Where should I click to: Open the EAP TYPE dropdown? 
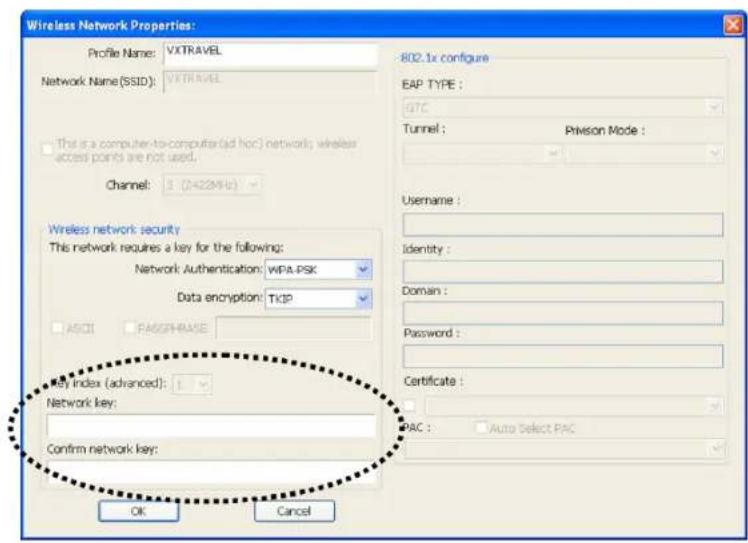point(561,105)
